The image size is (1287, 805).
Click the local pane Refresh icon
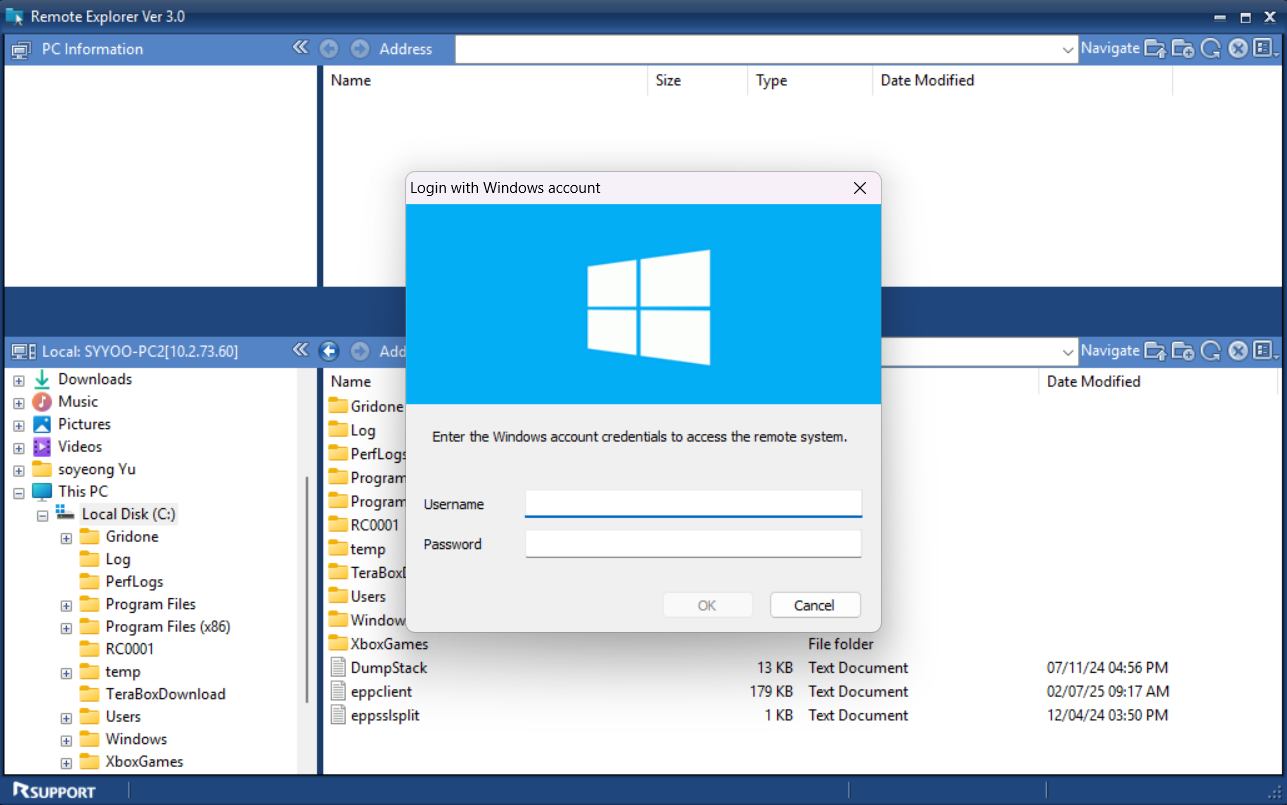1210,351
